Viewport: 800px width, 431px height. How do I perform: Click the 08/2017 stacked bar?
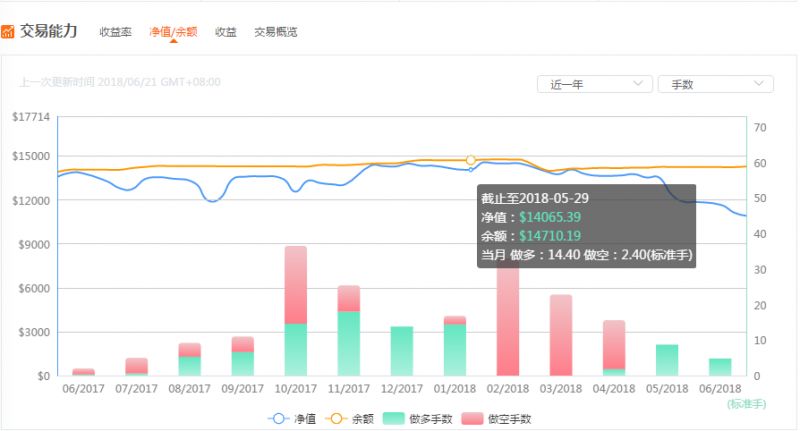190,360
